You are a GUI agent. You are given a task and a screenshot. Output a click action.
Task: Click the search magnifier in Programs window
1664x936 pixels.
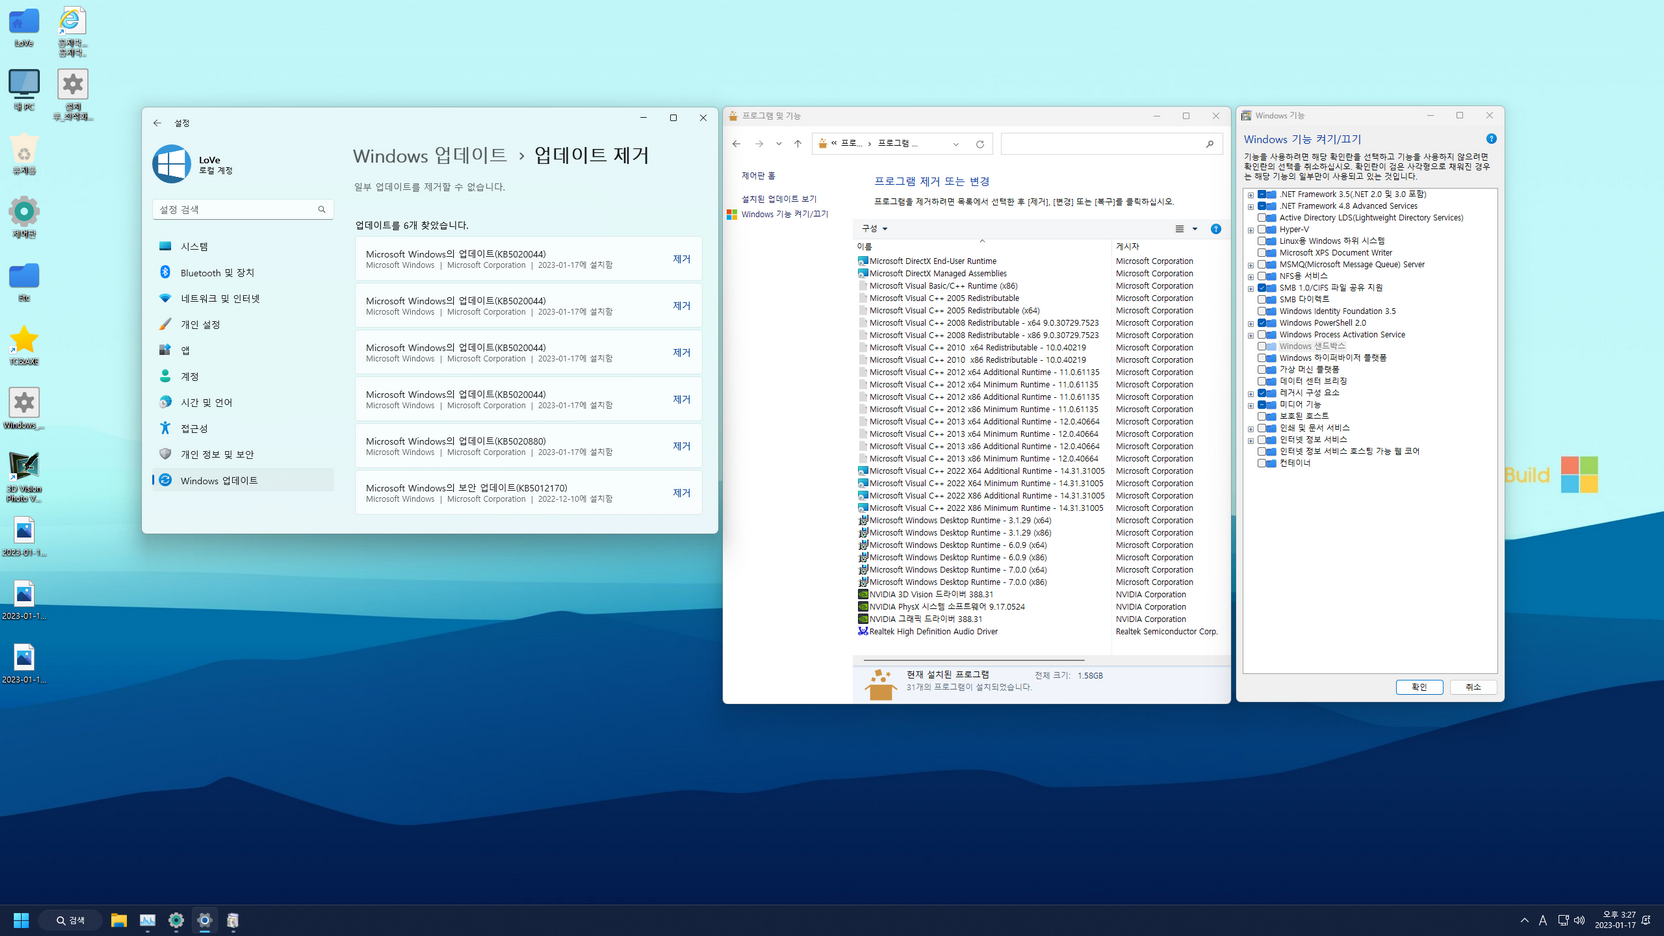tap(1210, 144)
